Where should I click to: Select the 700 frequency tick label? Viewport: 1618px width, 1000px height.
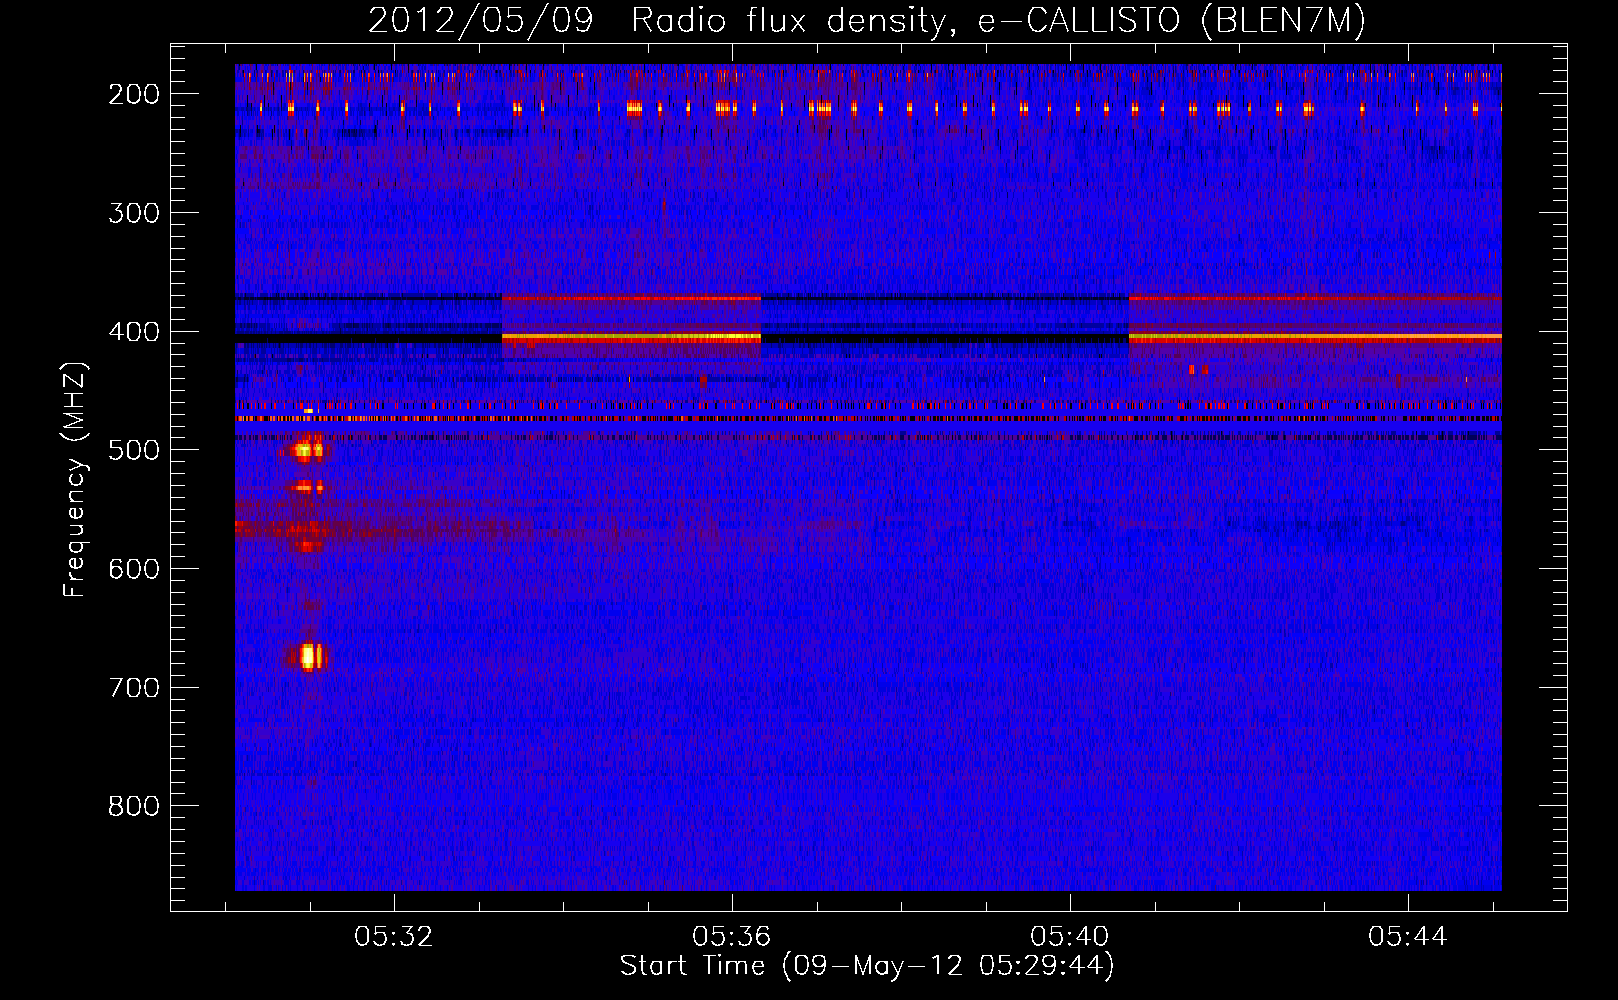134,688
